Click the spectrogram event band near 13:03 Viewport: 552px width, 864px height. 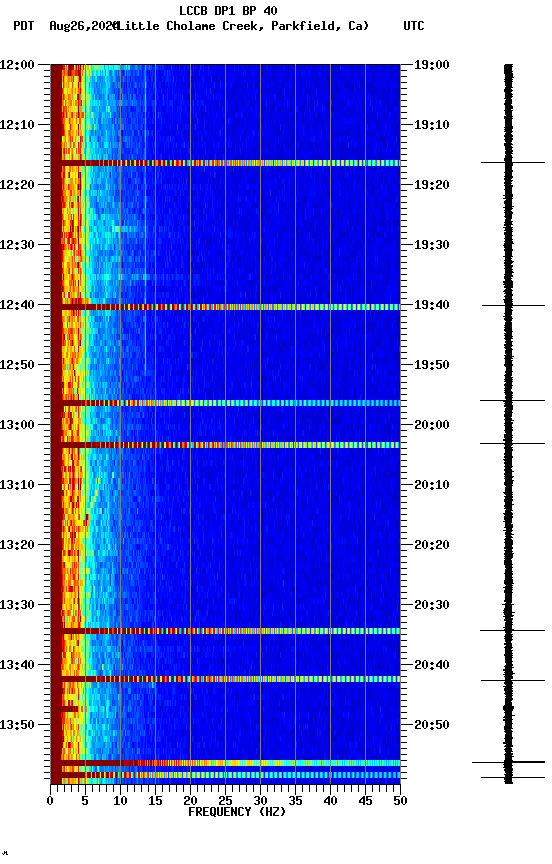tap(225, 445)
